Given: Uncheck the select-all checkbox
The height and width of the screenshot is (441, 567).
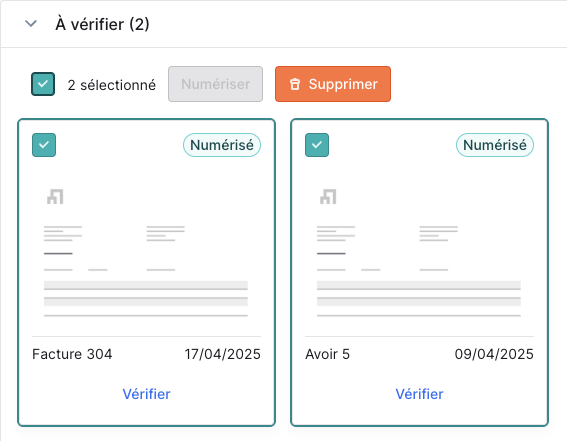Looking at the screenshot, I should (x=43, y=84).
